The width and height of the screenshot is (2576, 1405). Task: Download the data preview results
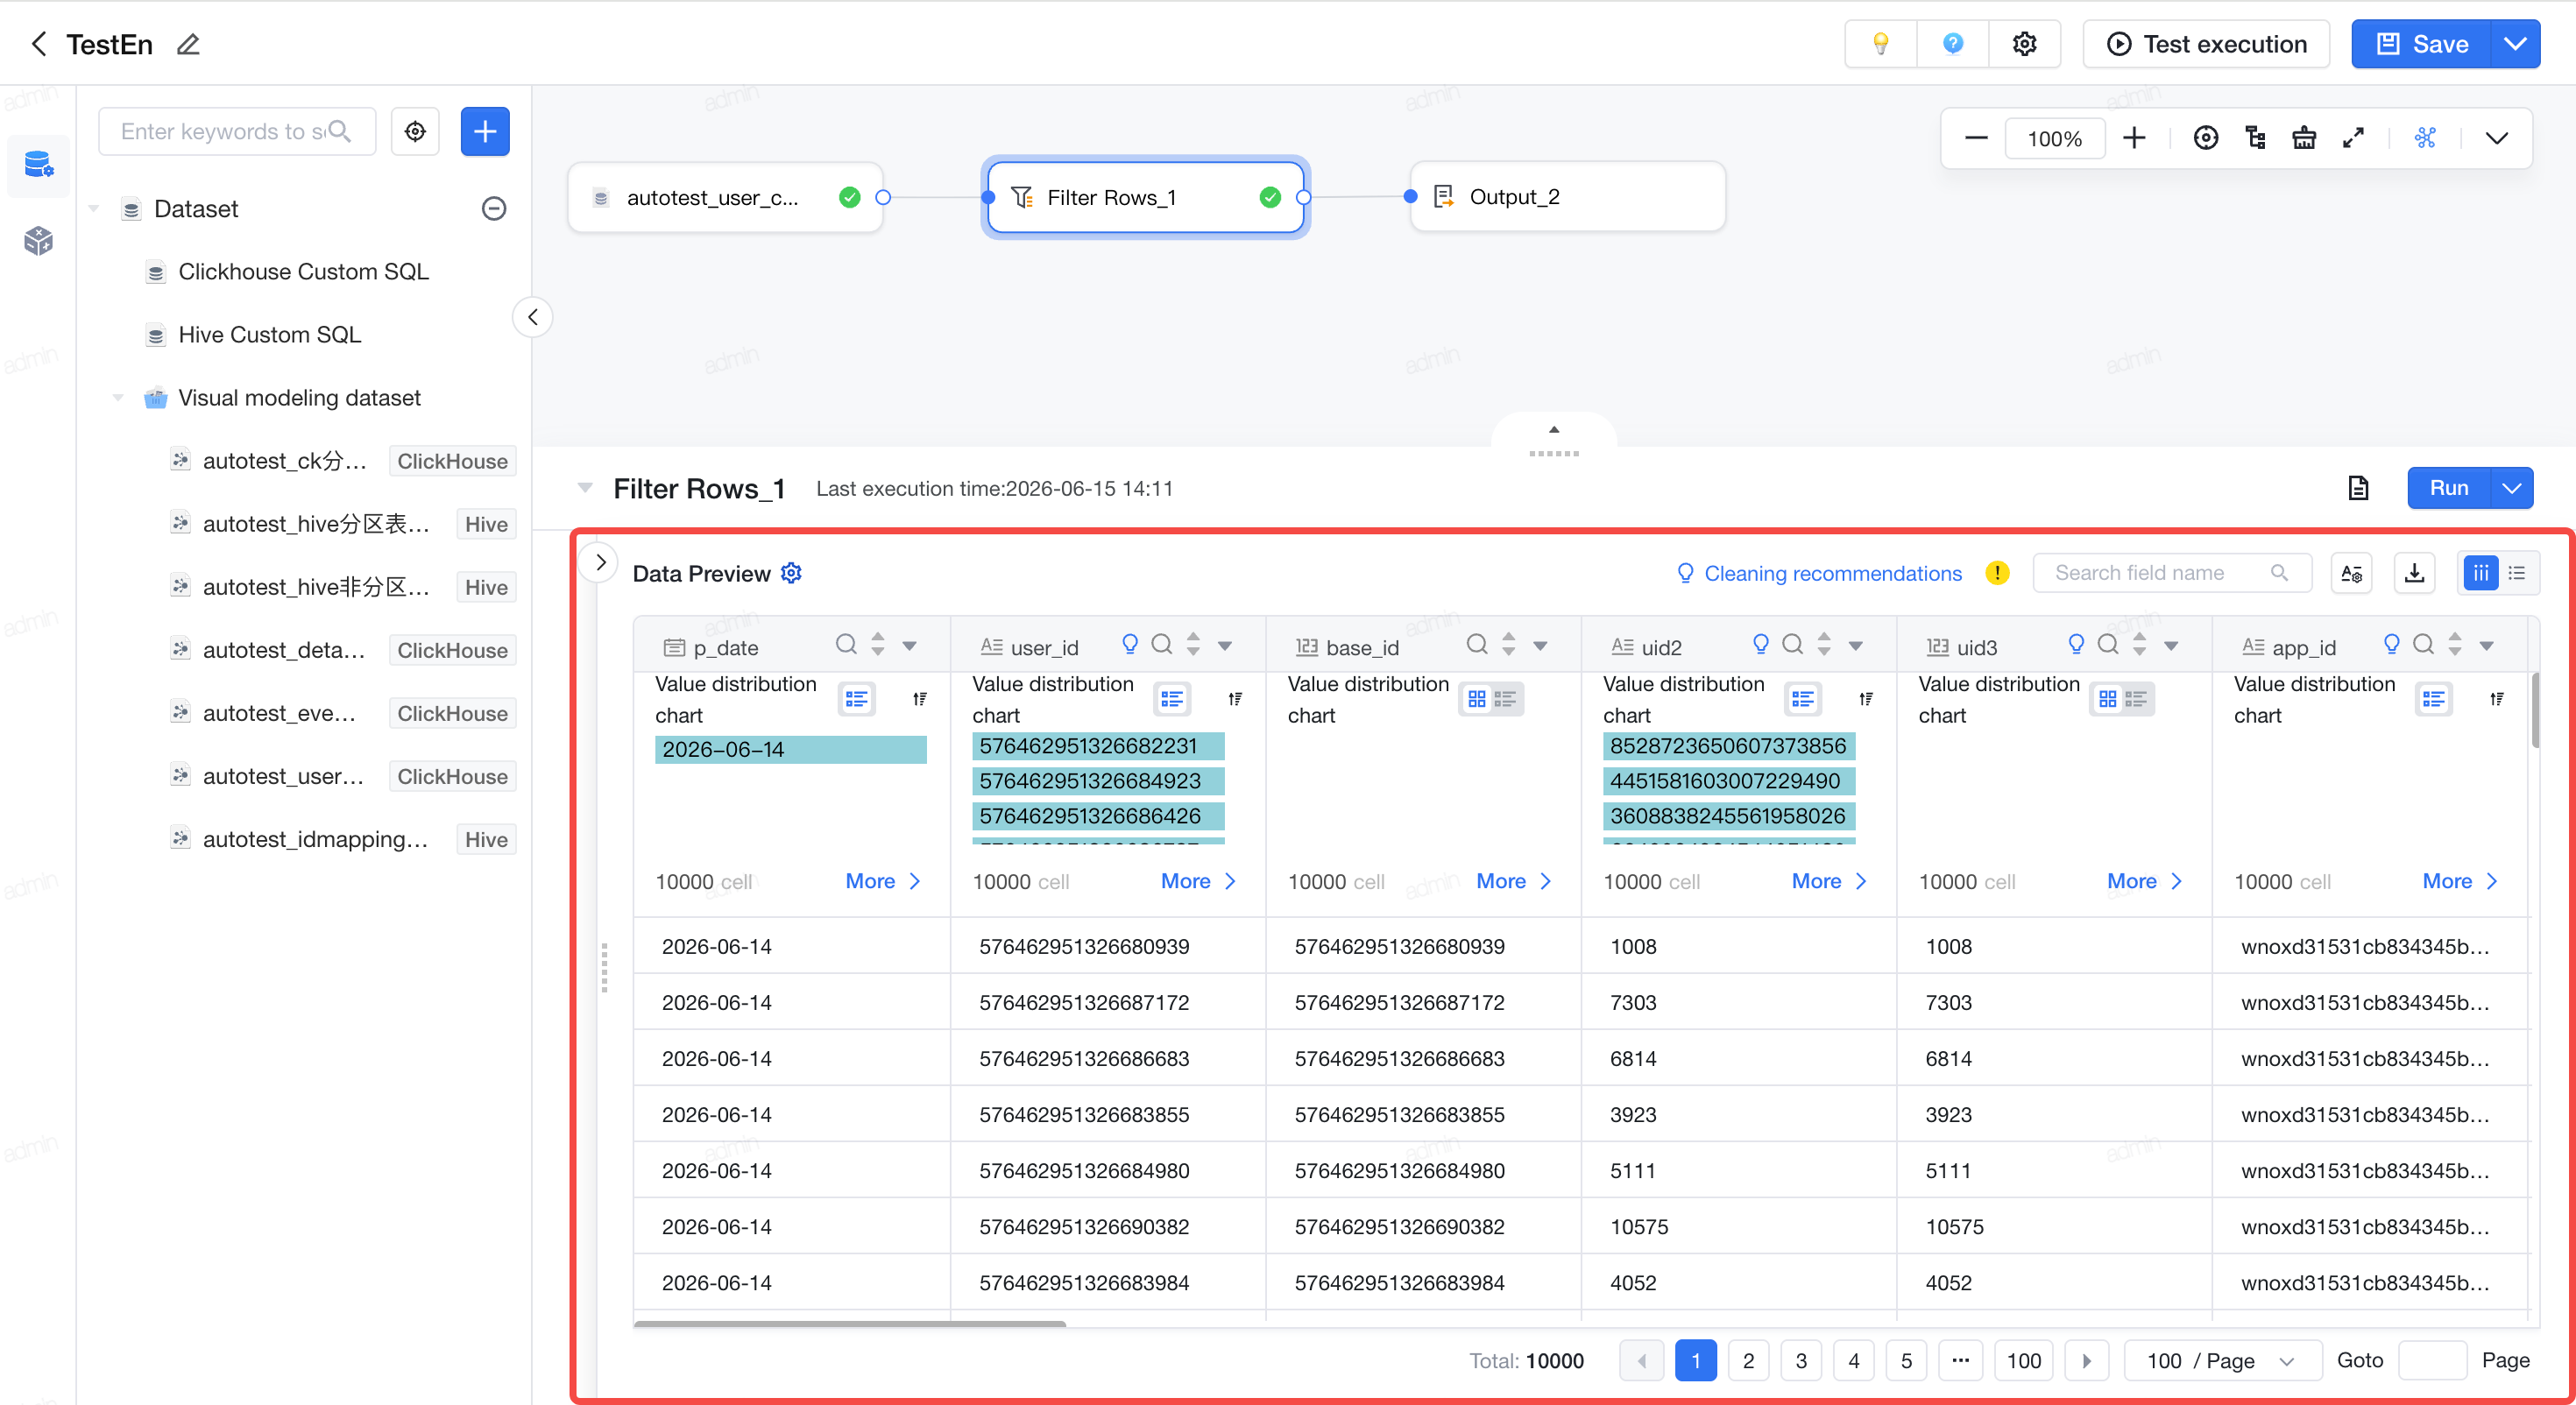tap(2414, 573)
